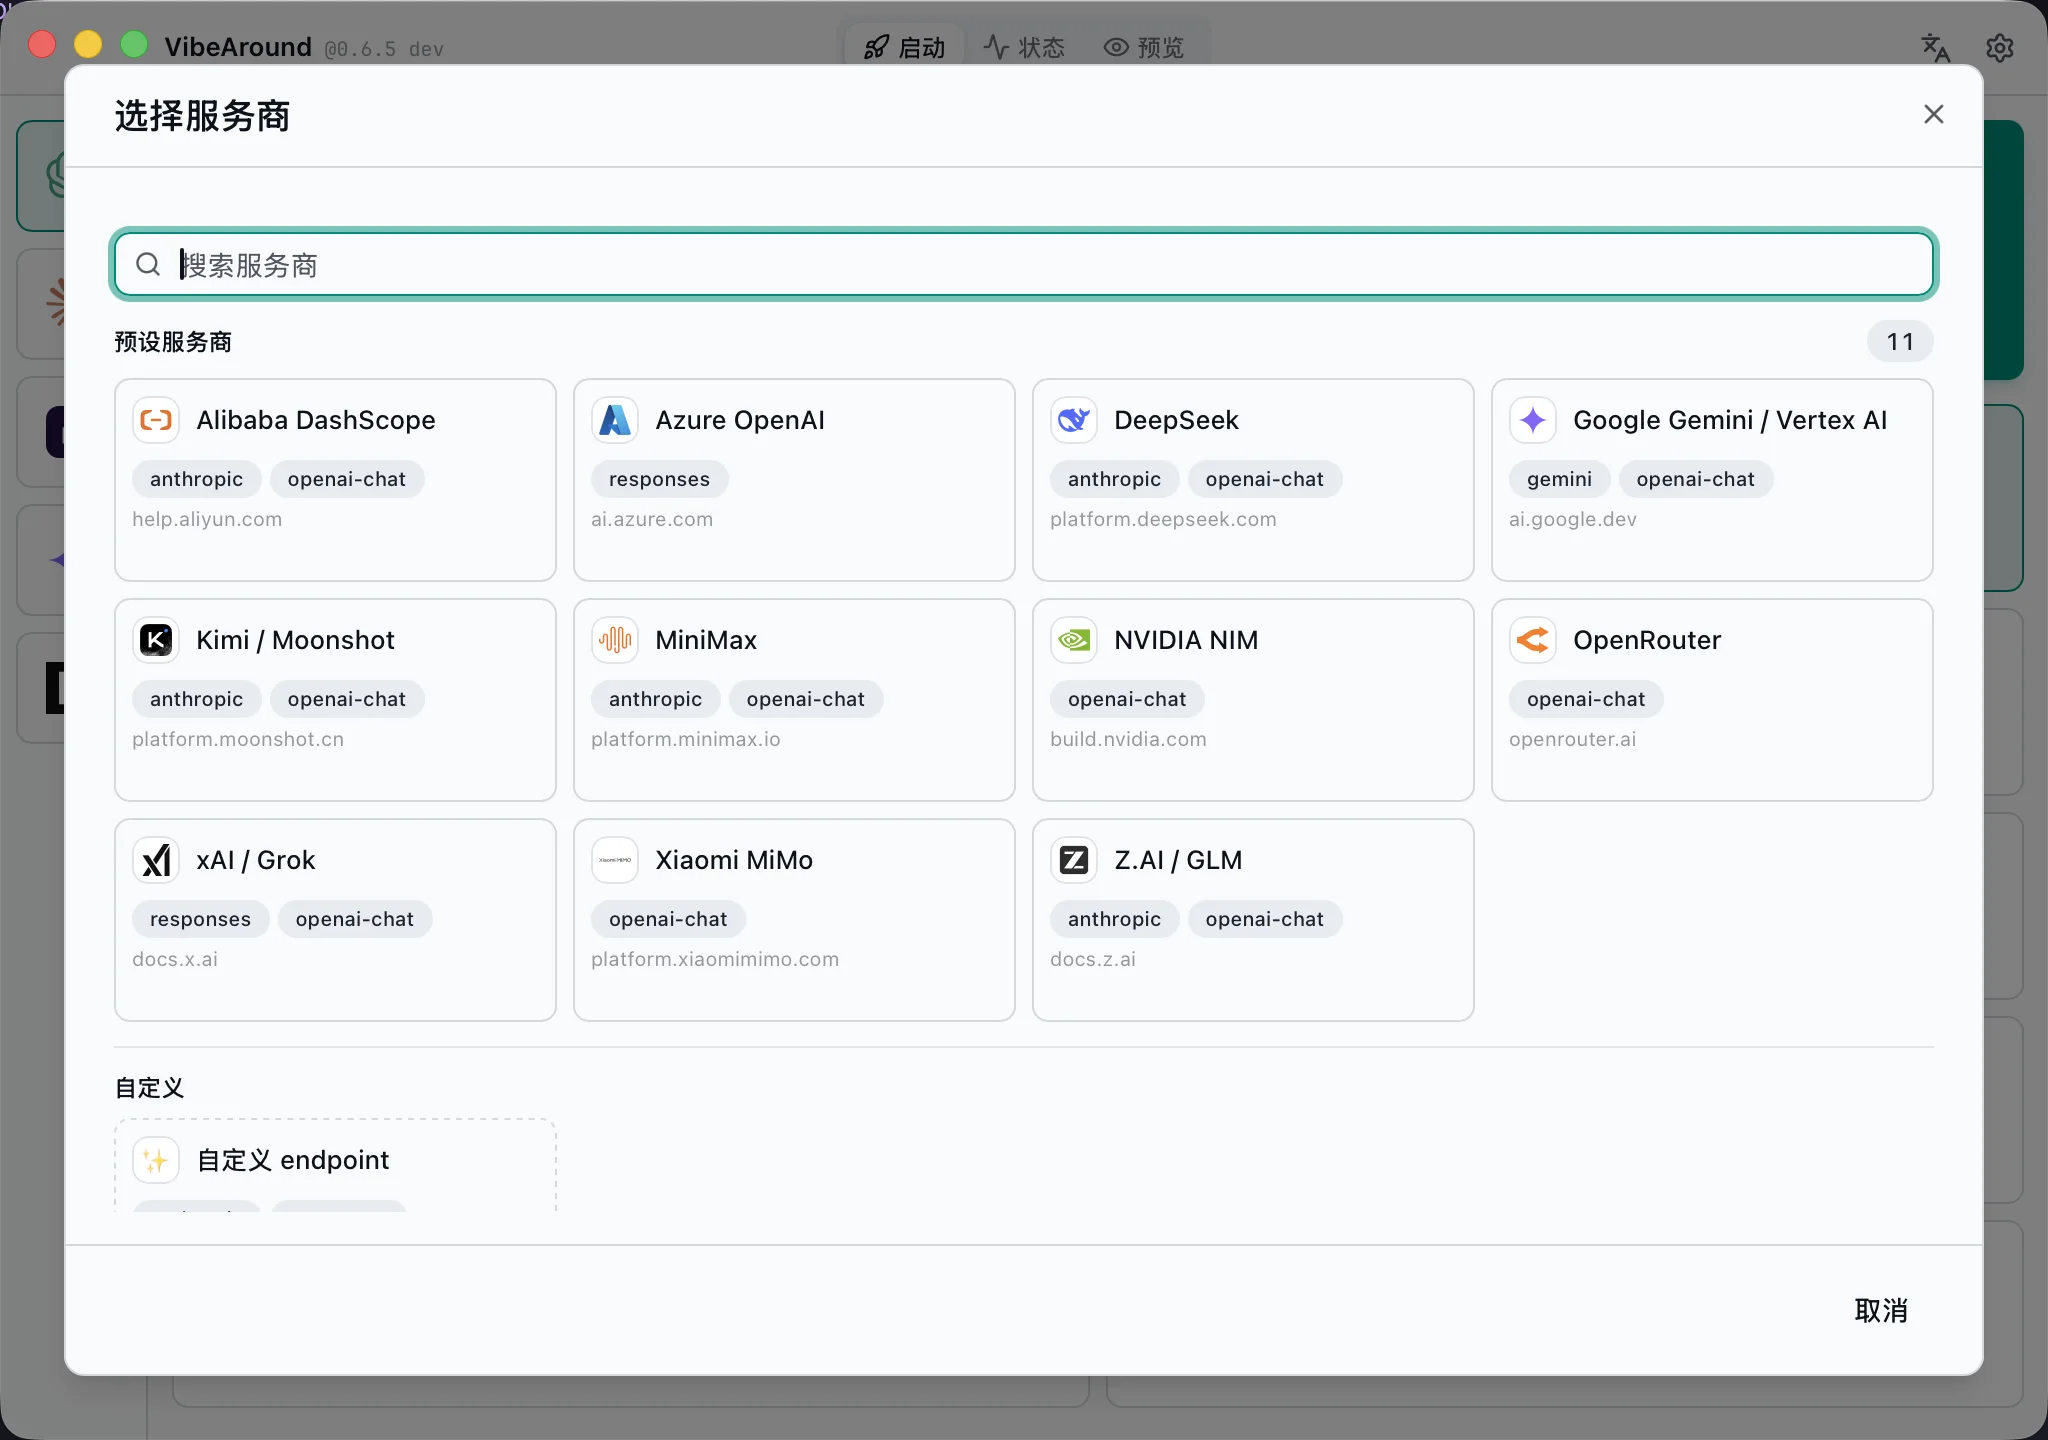Click the openrouter.ai text
The width and height of the screenshot is (2048, 1440).
point(1573,739)
